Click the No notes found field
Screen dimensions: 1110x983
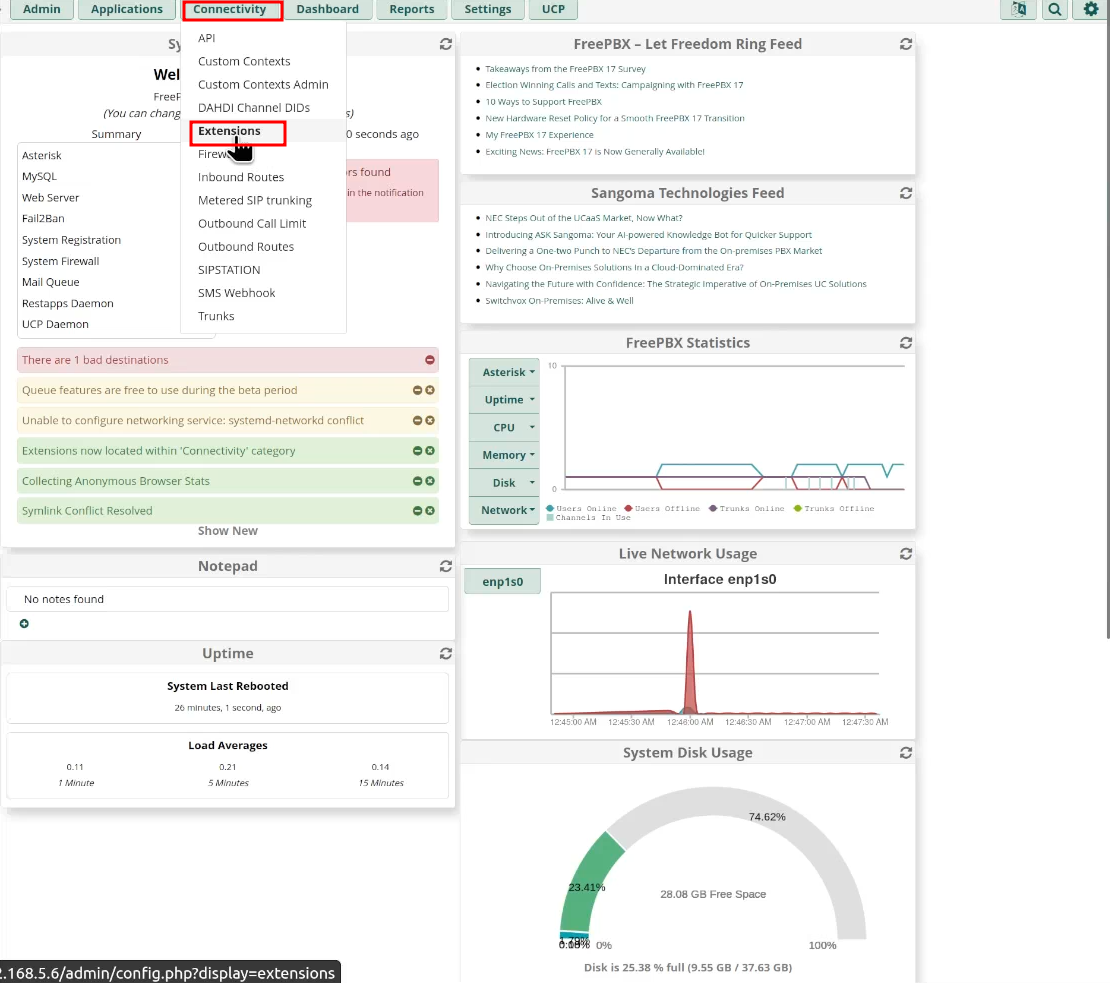[x=227, y=599]
